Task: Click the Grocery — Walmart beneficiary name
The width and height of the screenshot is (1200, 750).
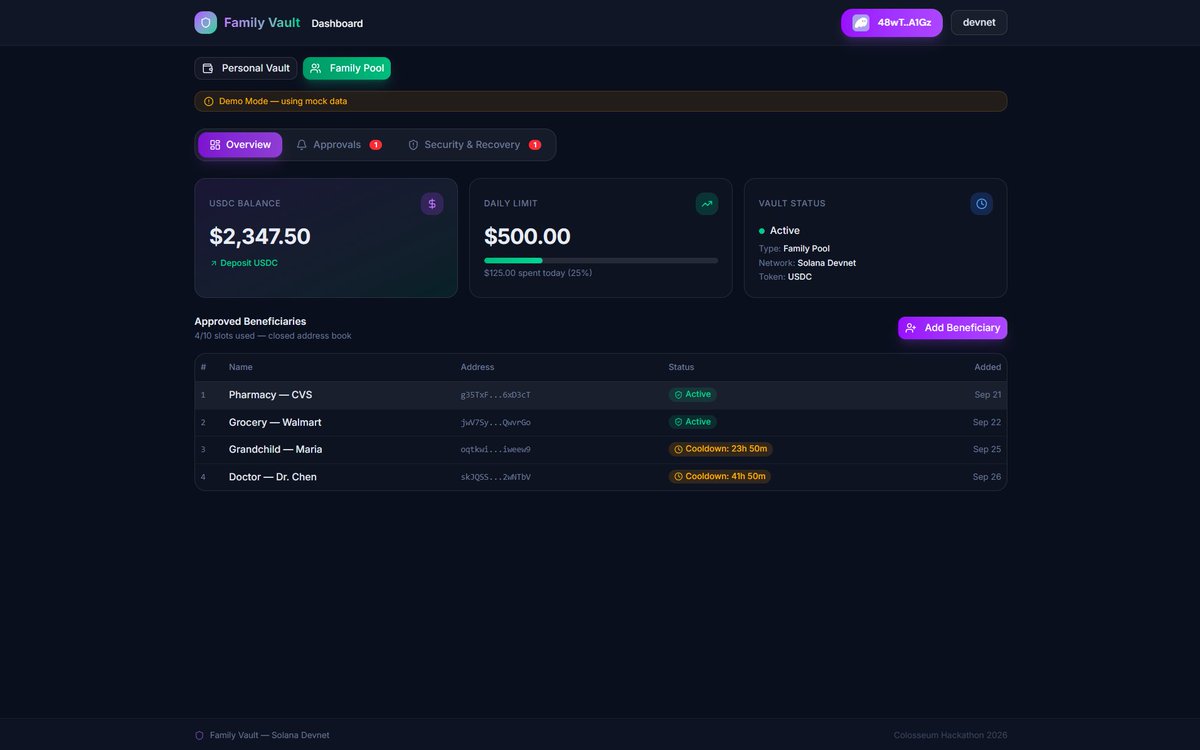Action: [275, 422]
